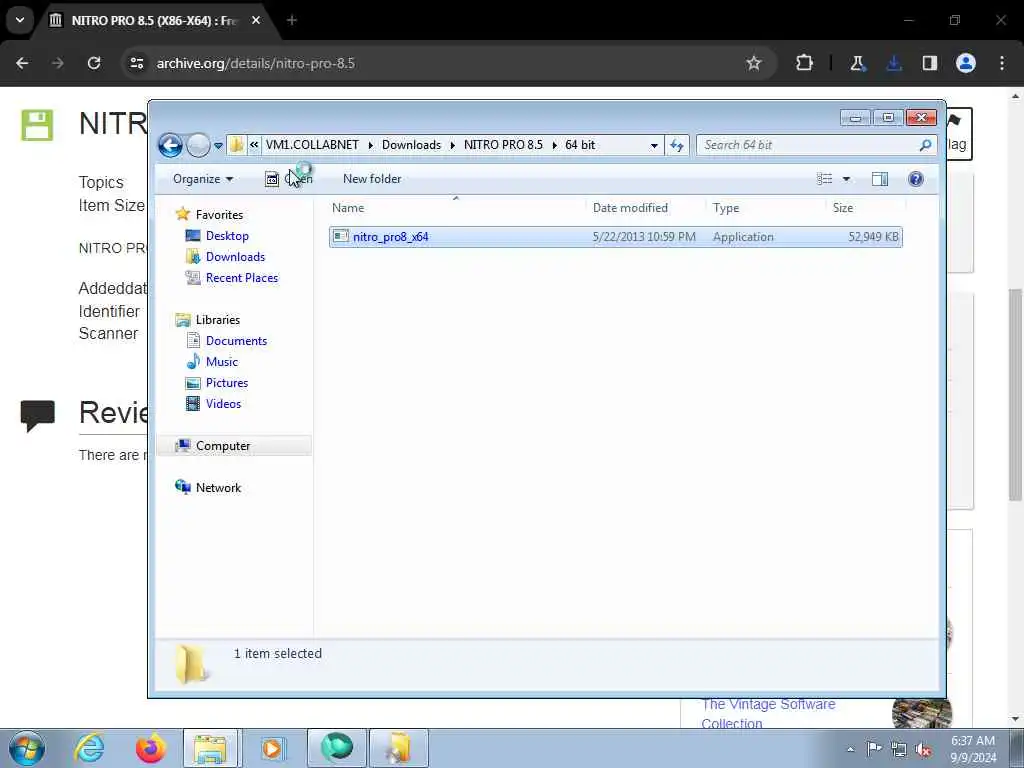Image resolution: width=1024 pixels, height=768 pixels.
Task: Sort by Name column header
Action: coord(348,208)
